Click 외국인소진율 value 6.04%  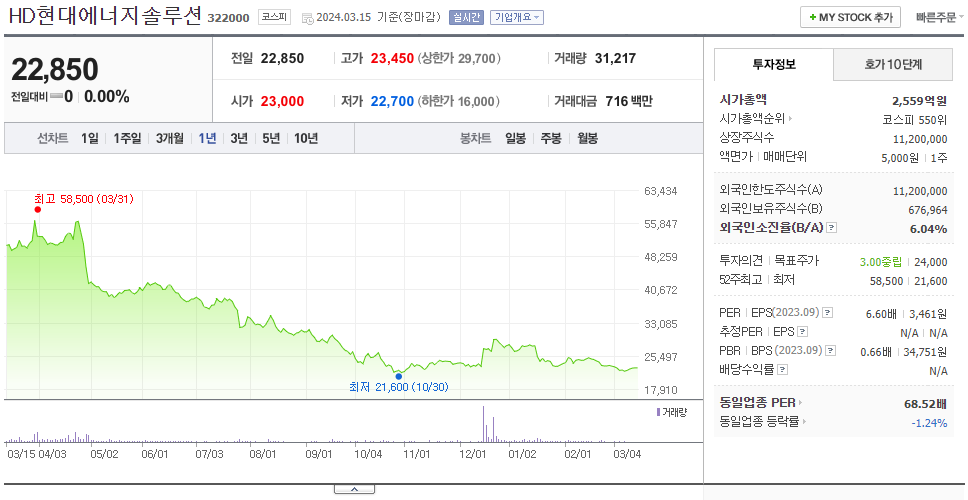coord(928,229)
